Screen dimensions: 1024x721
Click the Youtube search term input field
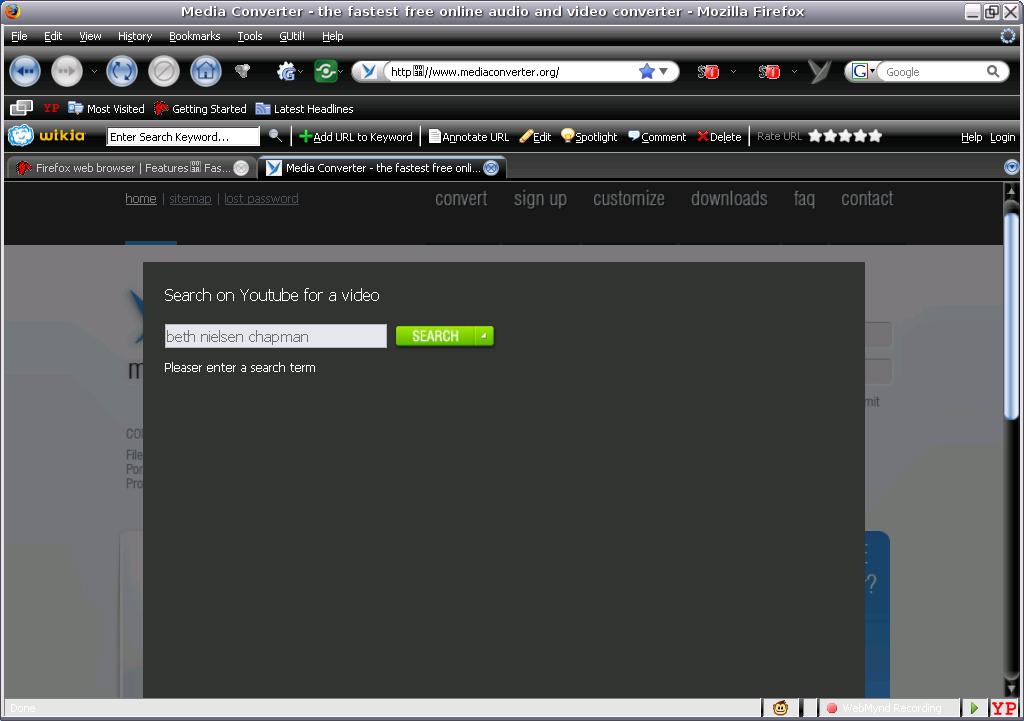[276, 336]
